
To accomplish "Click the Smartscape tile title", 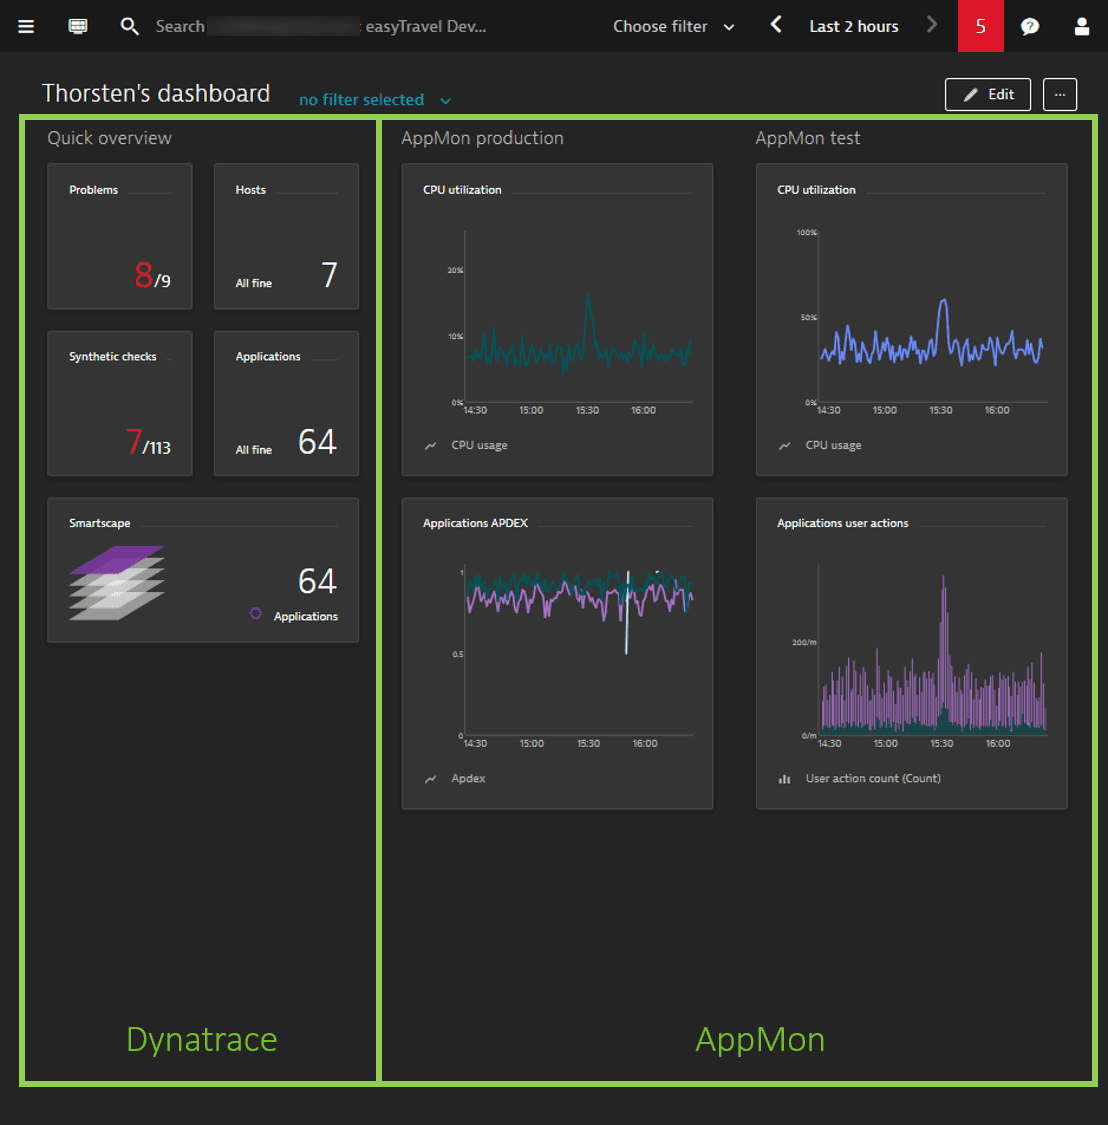I will pyautogui.click(x=100, y=523).
